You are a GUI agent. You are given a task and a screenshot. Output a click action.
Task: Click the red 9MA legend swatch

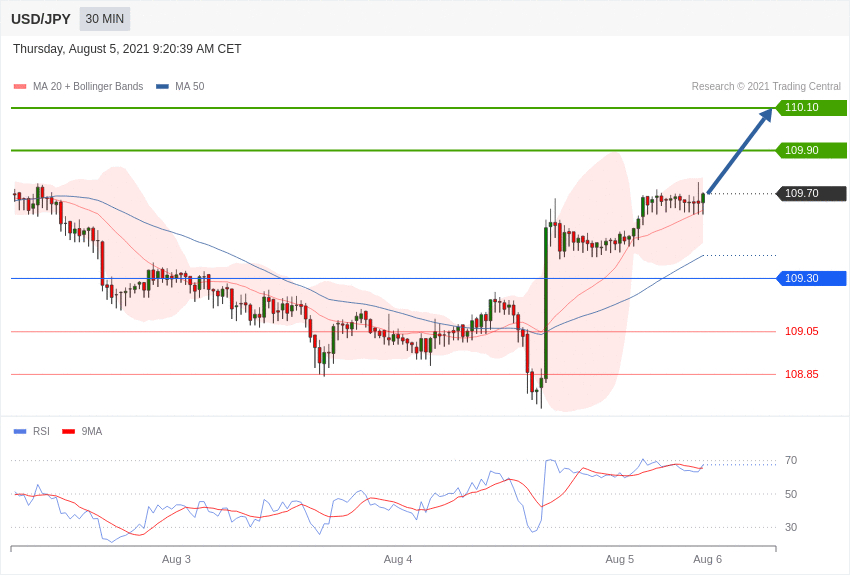point(68,431)
